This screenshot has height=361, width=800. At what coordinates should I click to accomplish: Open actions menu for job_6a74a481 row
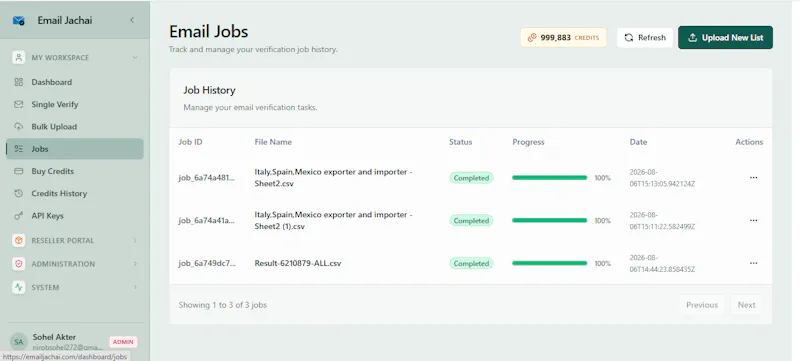click(x=754, y=177)
